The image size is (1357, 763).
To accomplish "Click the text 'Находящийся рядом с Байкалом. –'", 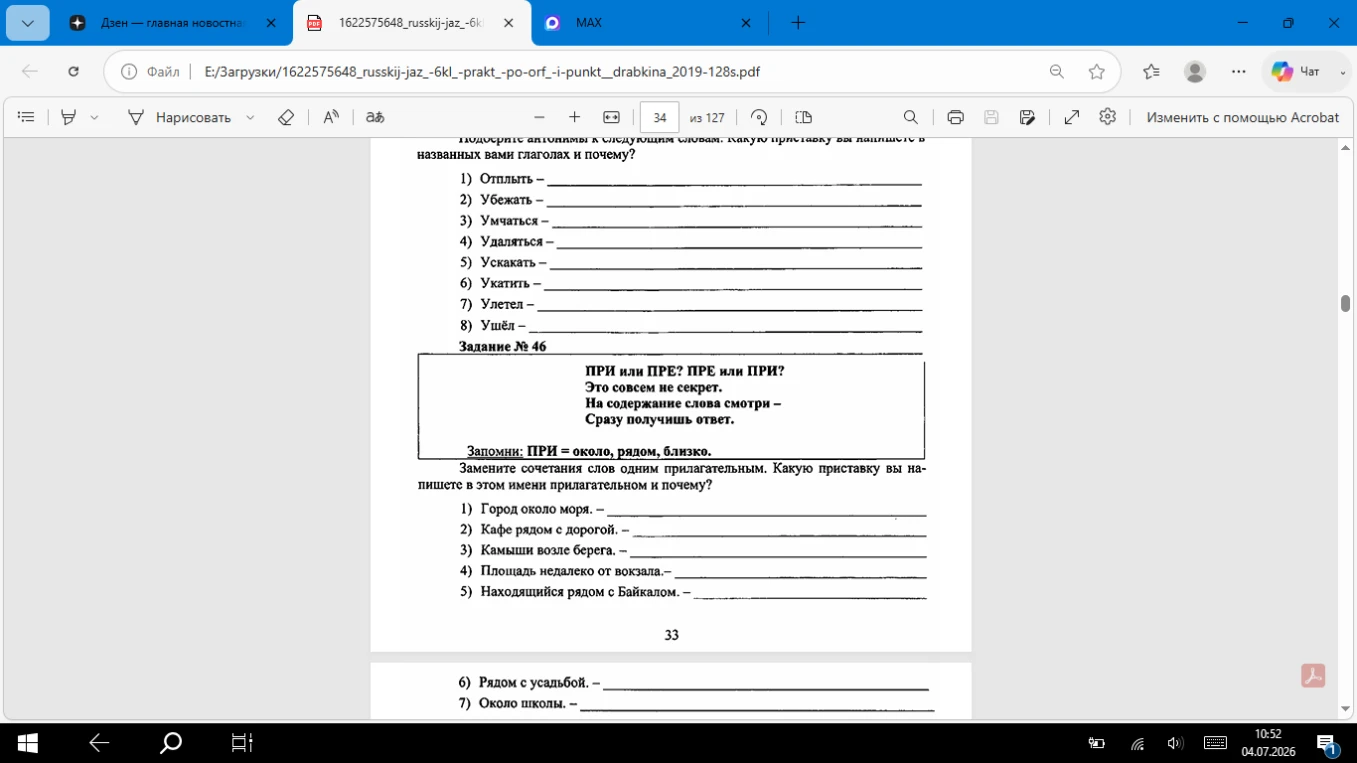I will coord(585,592).
